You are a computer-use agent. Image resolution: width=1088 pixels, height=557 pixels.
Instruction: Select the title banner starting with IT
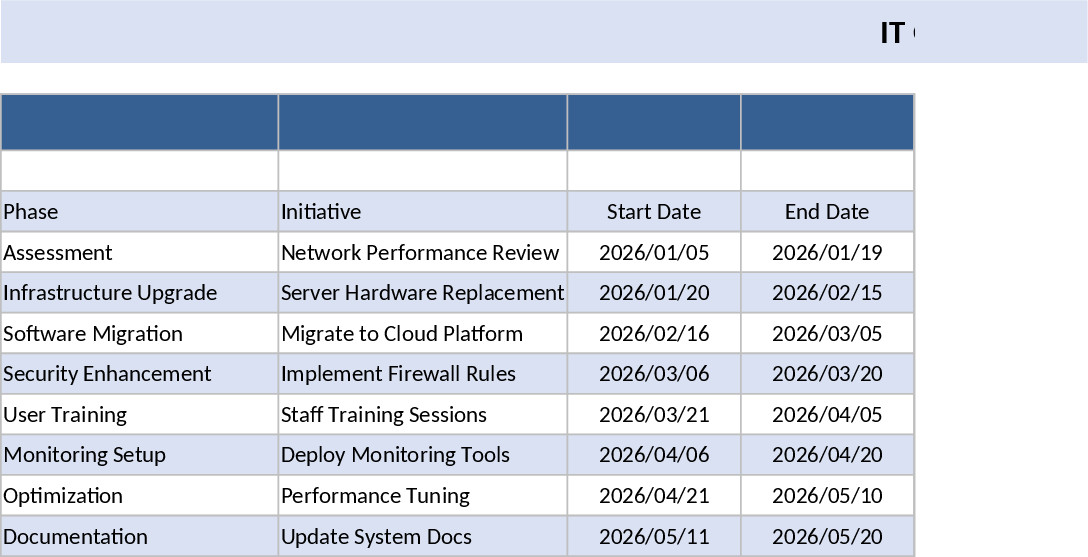tap(544, 32)
